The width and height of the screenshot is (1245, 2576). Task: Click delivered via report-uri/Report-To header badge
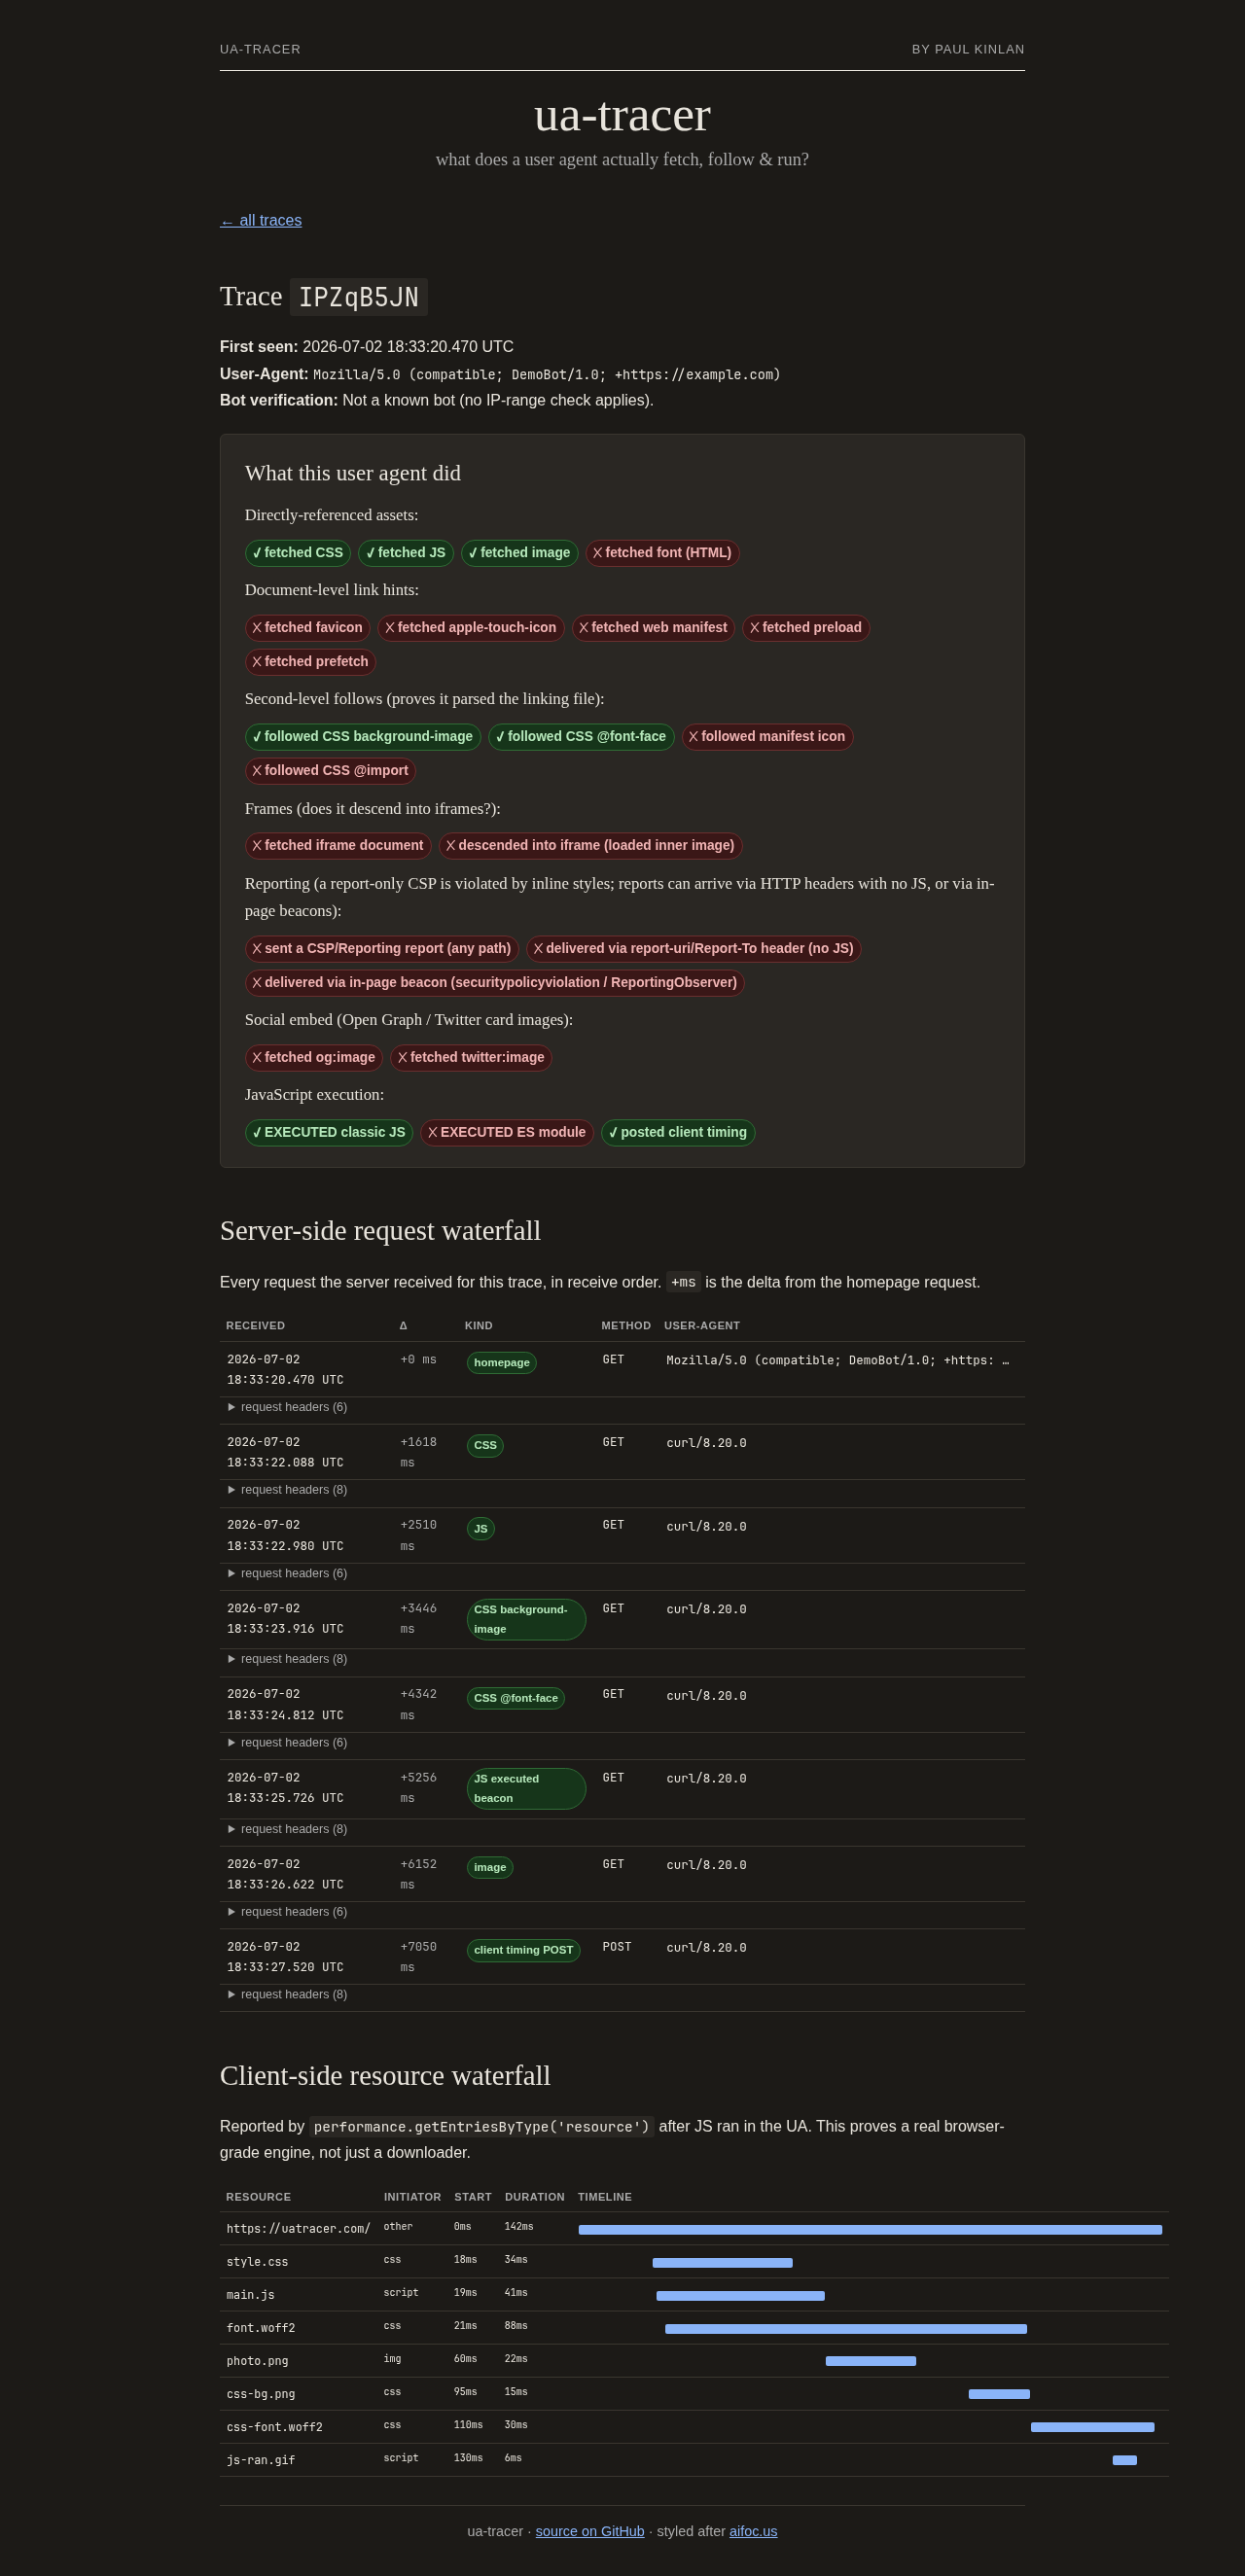(x=693, y=949)
